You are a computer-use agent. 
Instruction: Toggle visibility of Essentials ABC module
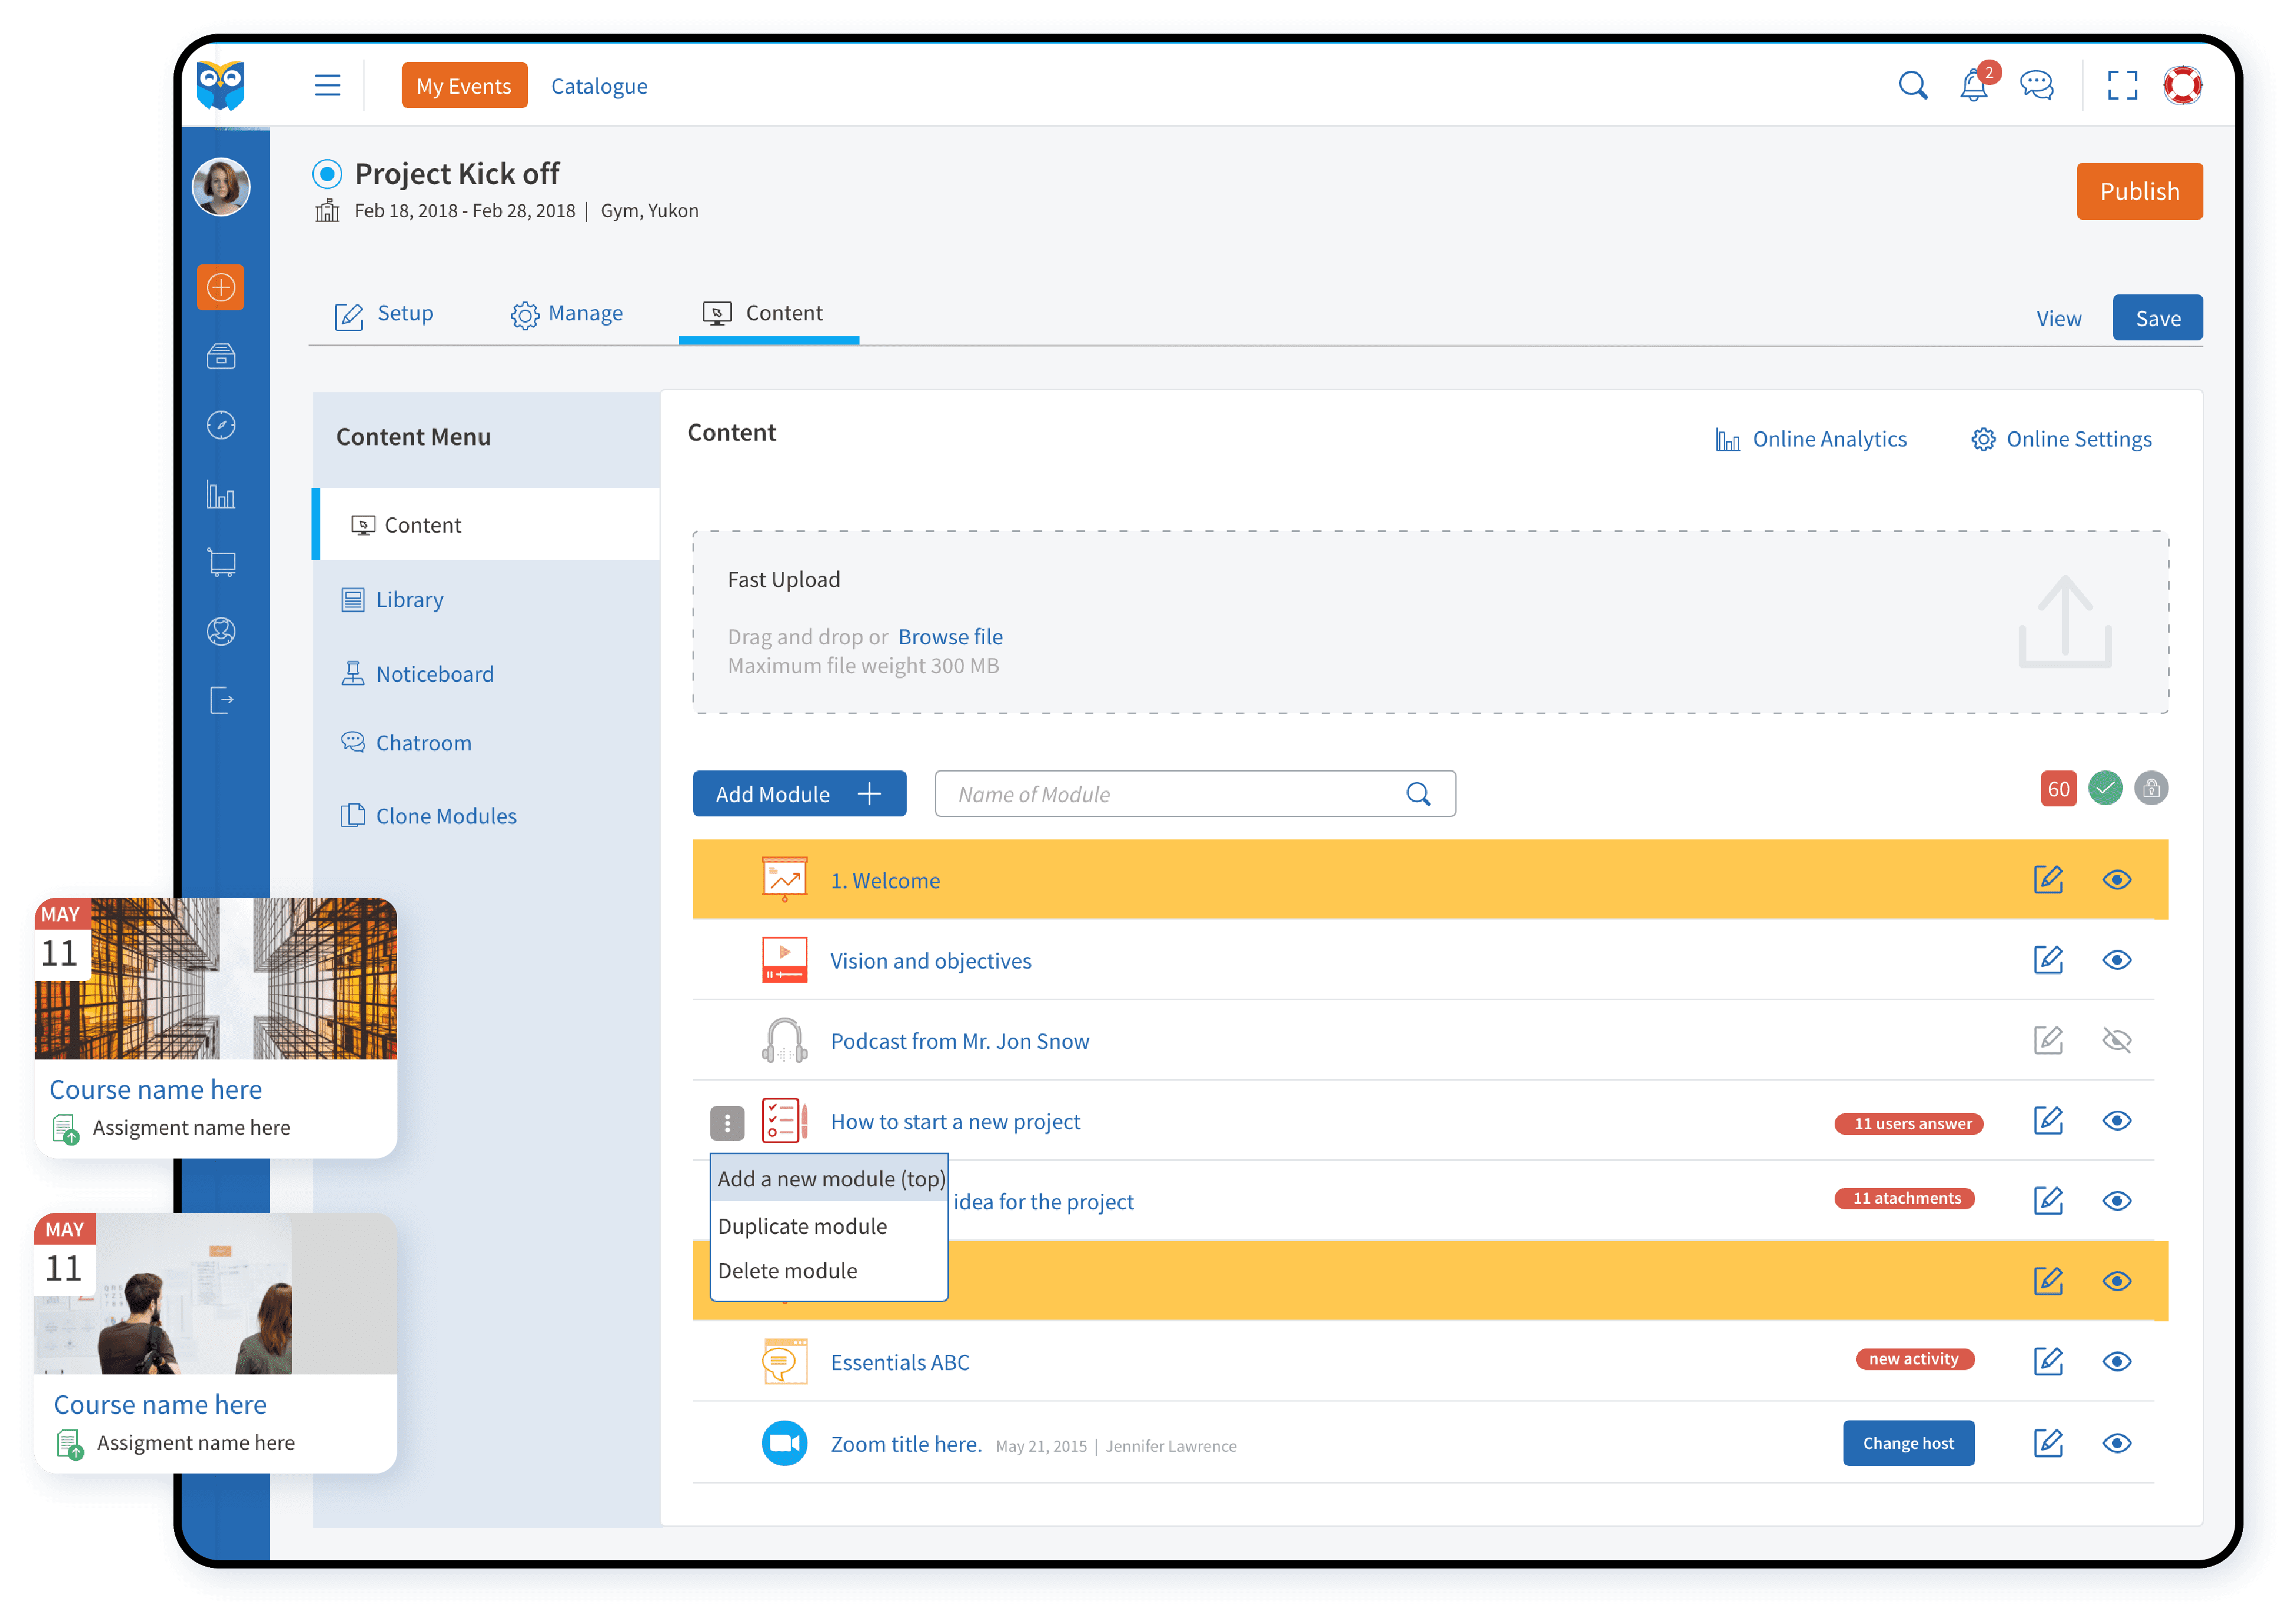tap(2116, 1362)
